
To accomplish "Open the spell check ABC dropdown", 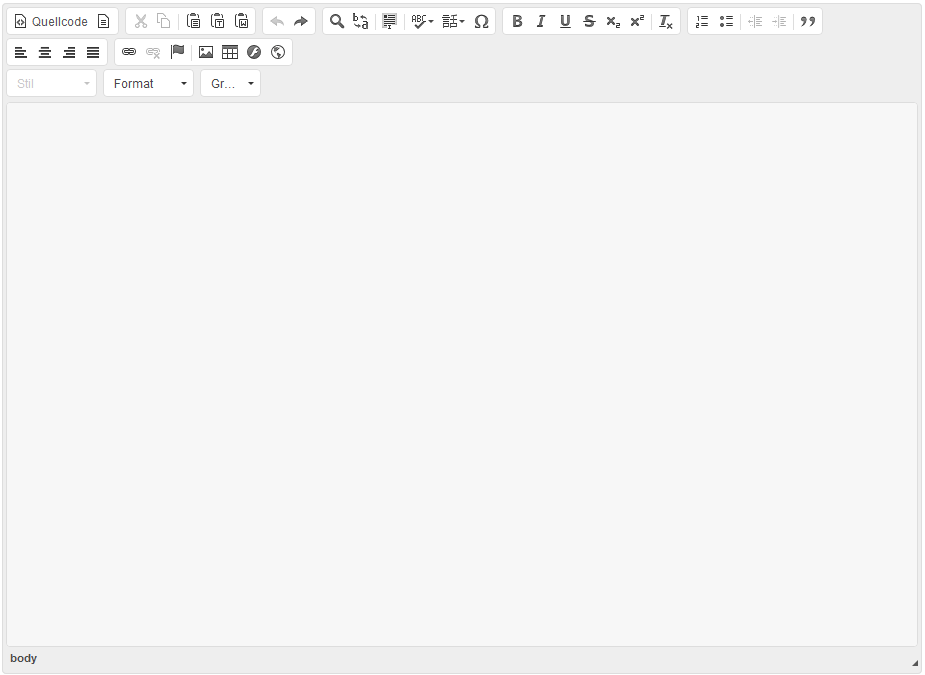I will click(x=422, y=21).
